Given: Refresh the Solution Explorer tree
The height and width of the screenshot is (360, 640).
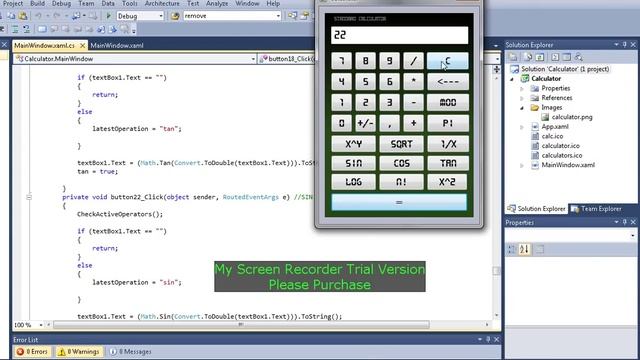Looking at the screenshot, I should coord(540,57).
